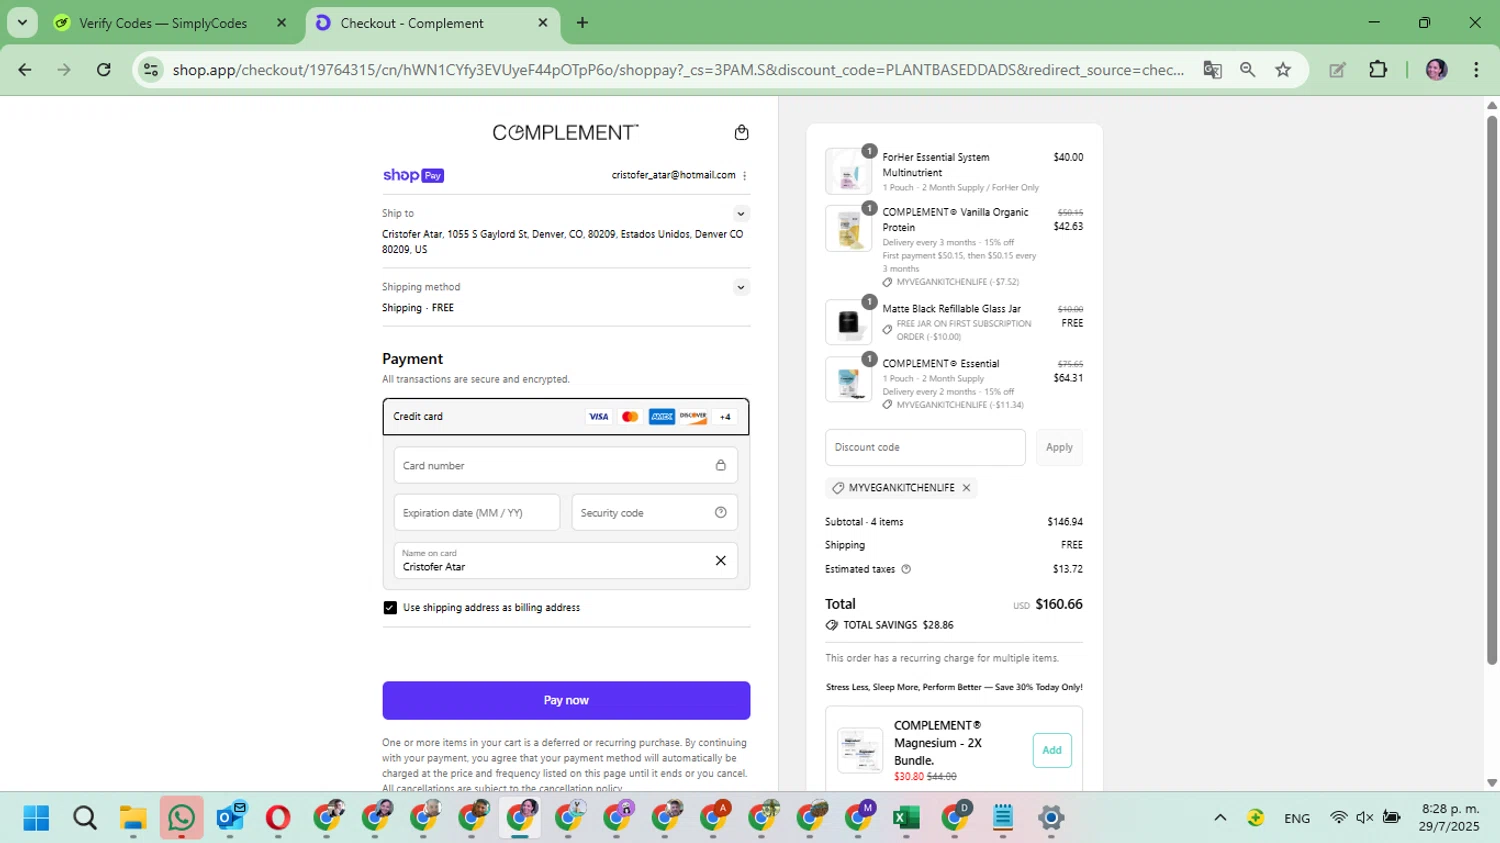Open the edit pen icon in toolbar
The width and height of the screenshot is (1500, 843).
pyautogui.click(x=1337, y=70)
